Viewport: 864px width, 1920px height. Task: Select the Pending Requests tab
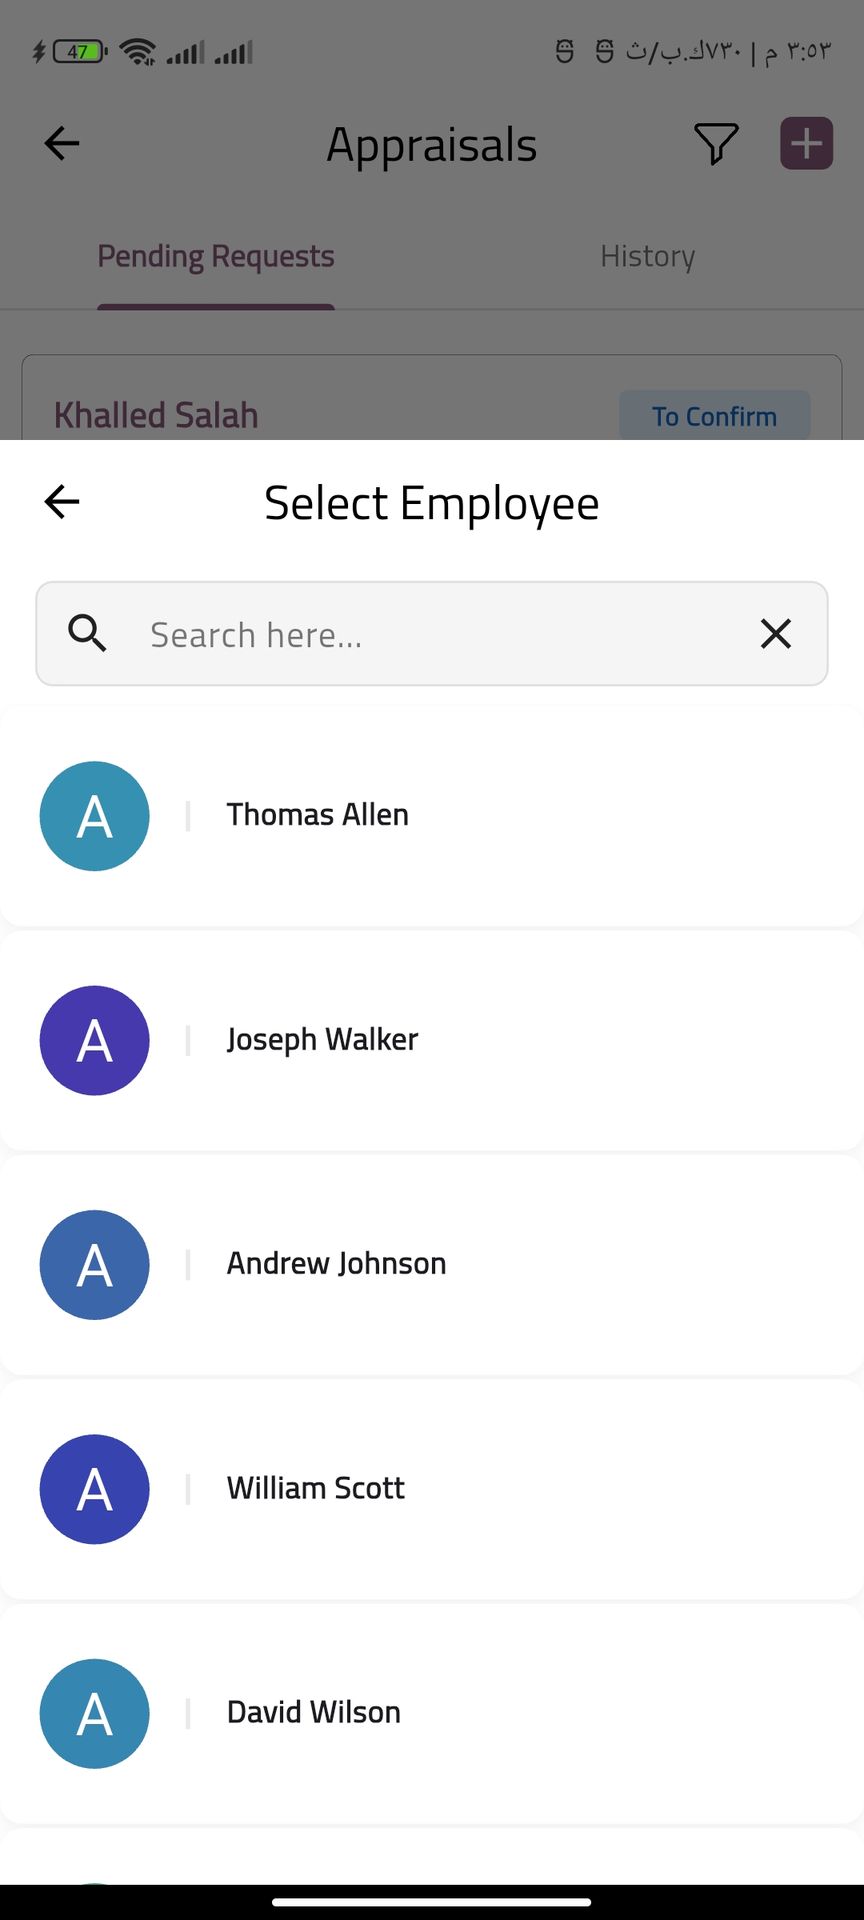point(216,257)
